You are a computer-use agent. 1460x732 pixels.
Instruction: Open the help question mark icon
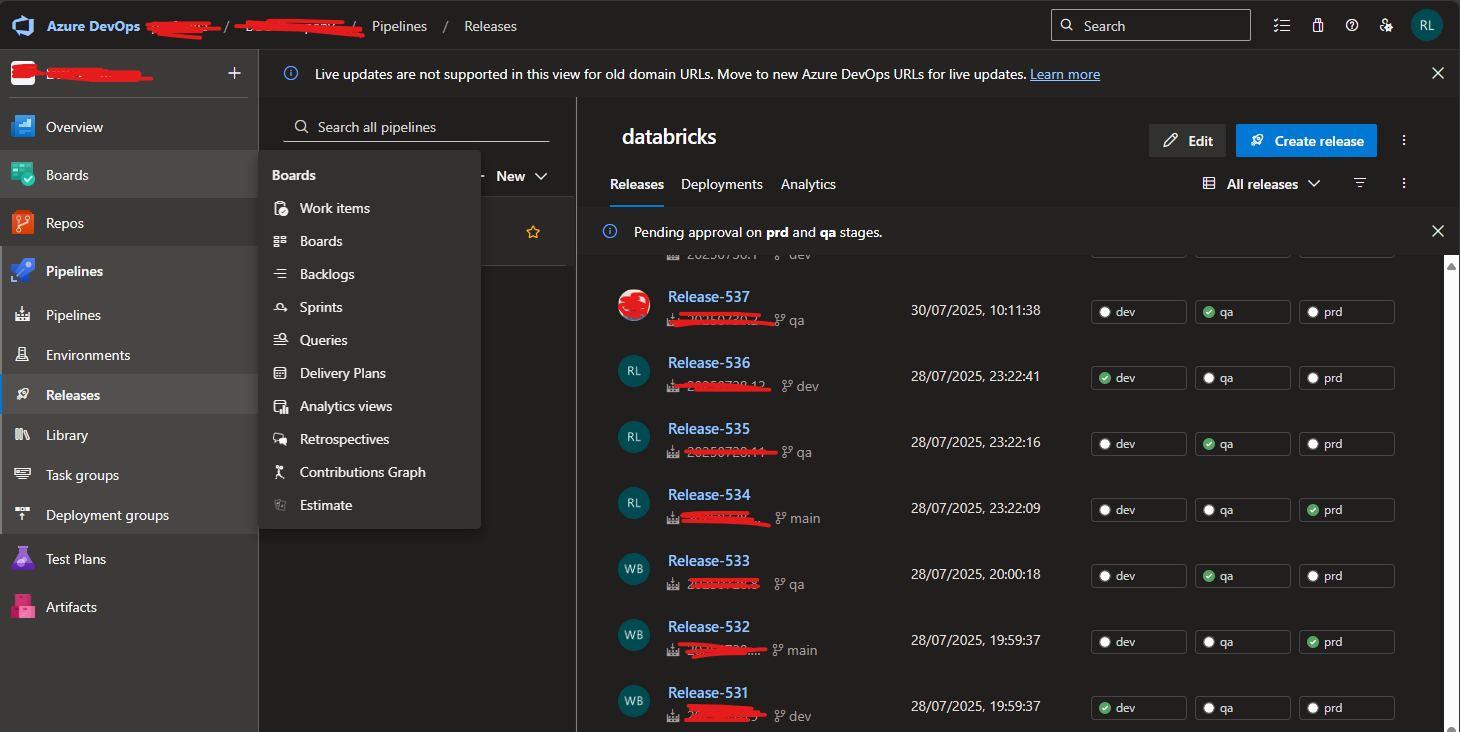point(1352,26)
